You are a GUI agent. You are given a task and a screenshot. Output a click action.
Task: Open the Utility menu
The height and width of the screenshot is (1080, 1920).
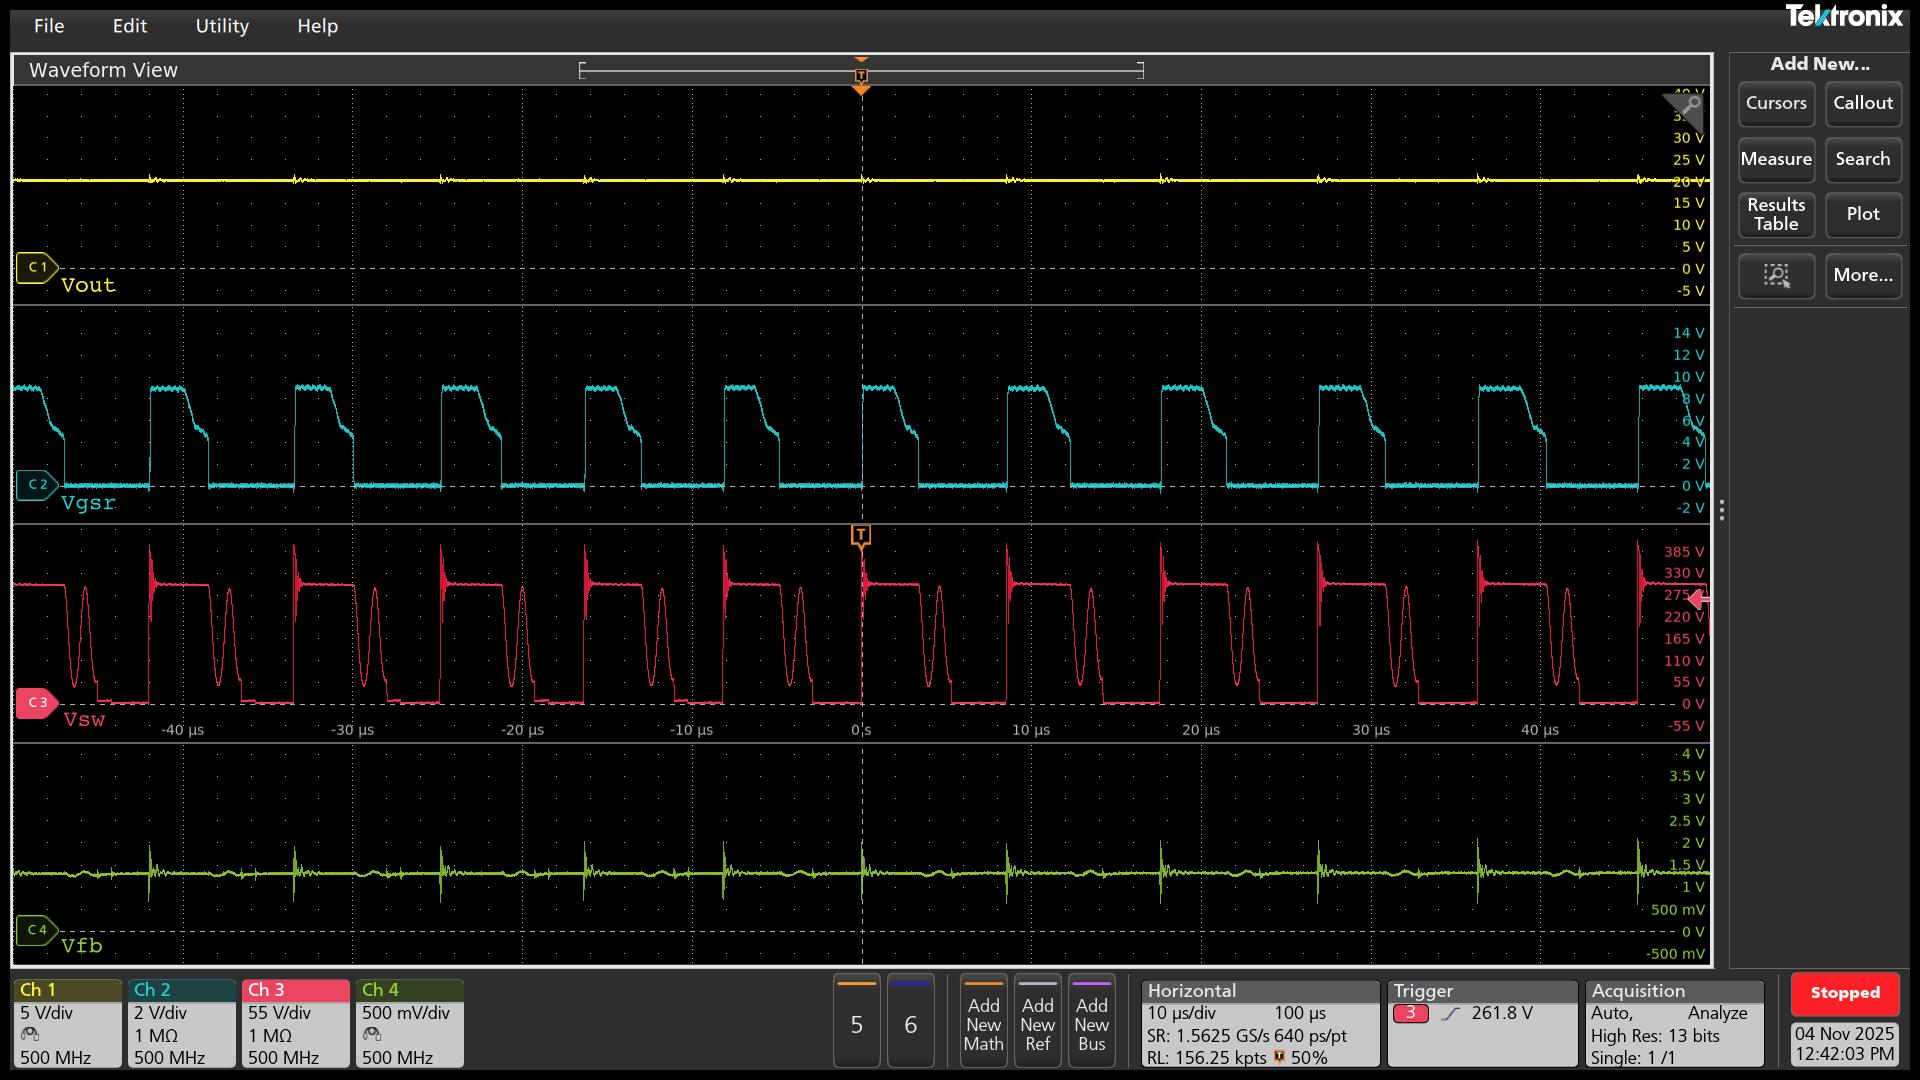(222, 26)
